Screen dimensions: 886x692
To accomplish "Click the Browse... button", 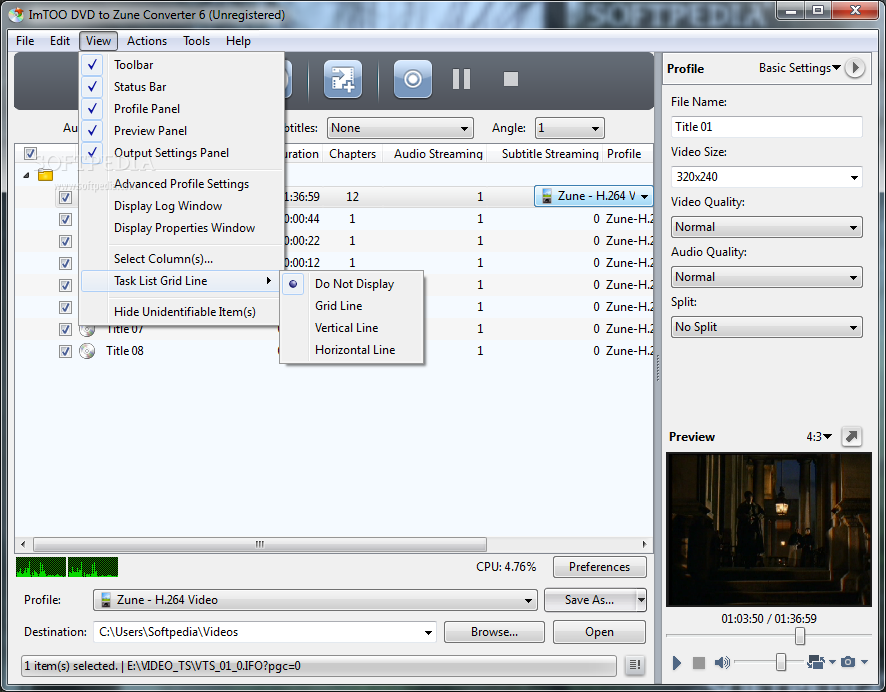I will click(x=494, y=632).
